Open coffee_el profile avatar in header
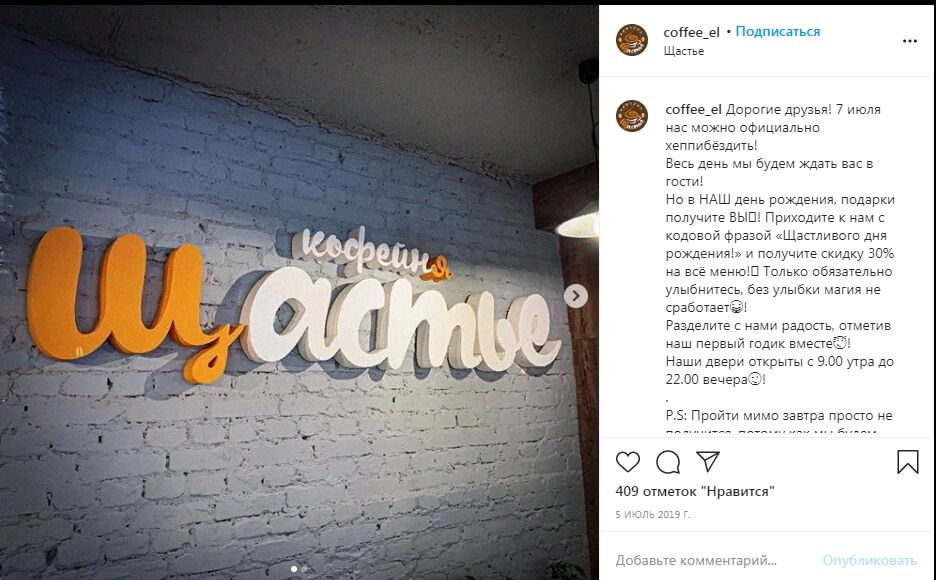This screenshot has height=580, width=936. click(x=632, y=41)
